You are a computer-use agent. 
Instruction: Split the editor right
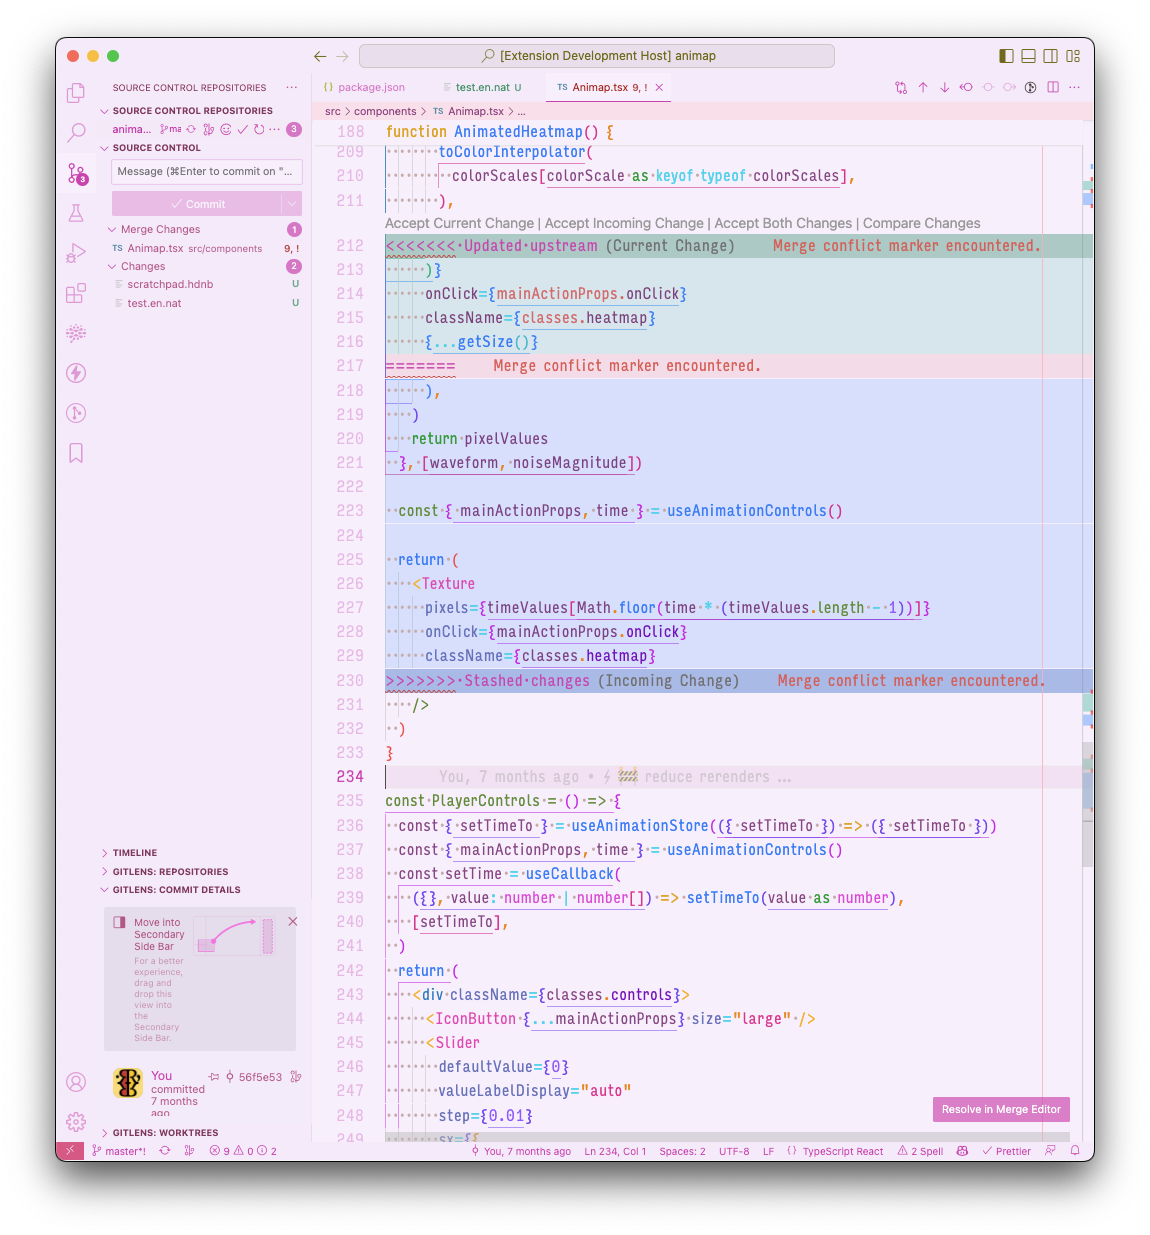pos(1053,87)
